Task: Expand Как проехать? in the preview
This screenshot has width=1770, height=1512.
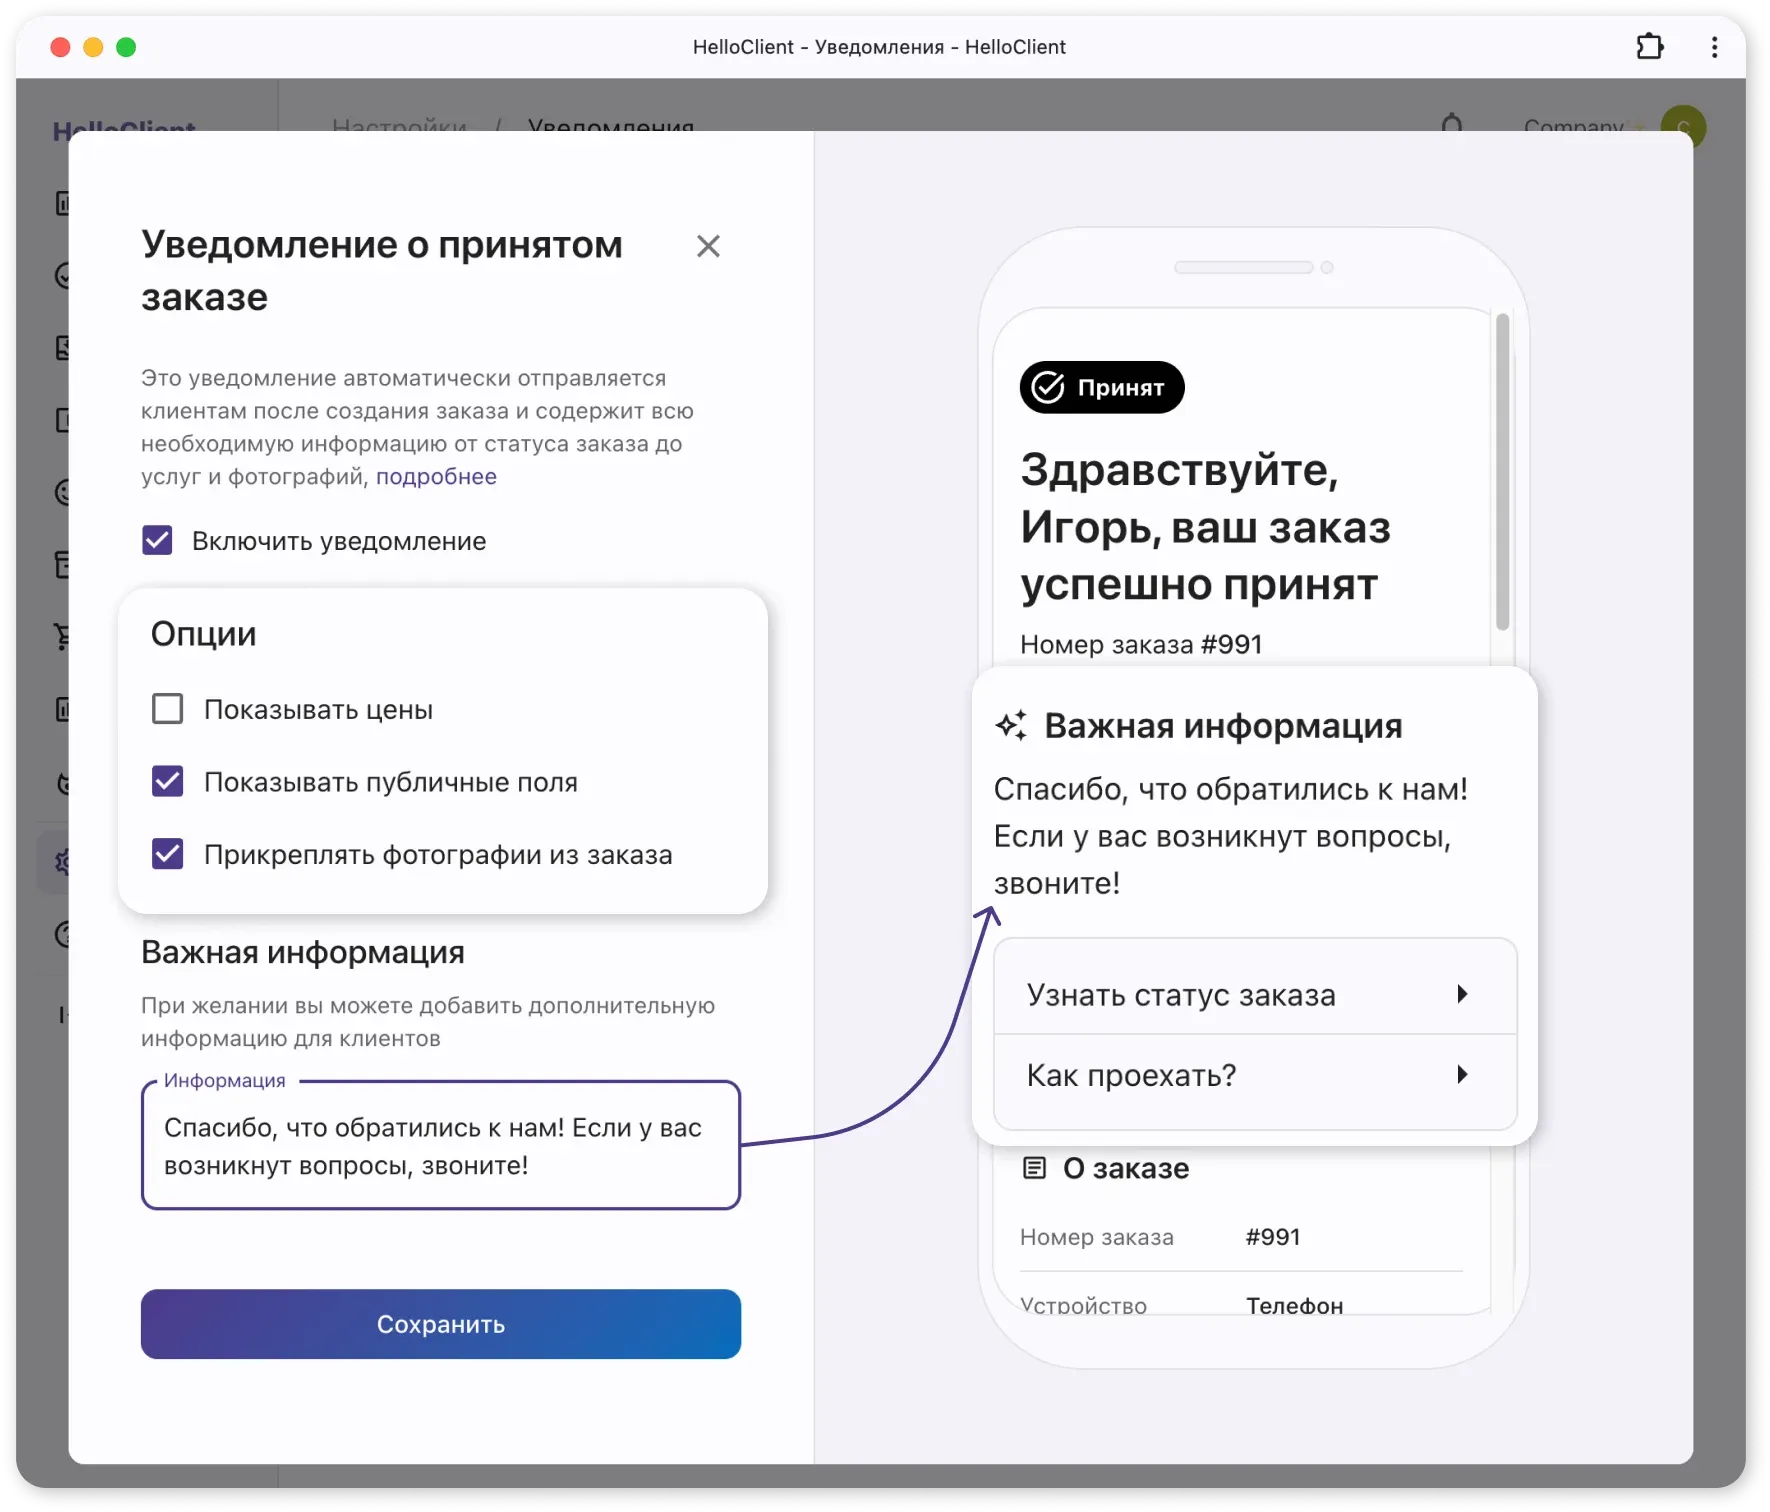Action: [1255, 1075]
